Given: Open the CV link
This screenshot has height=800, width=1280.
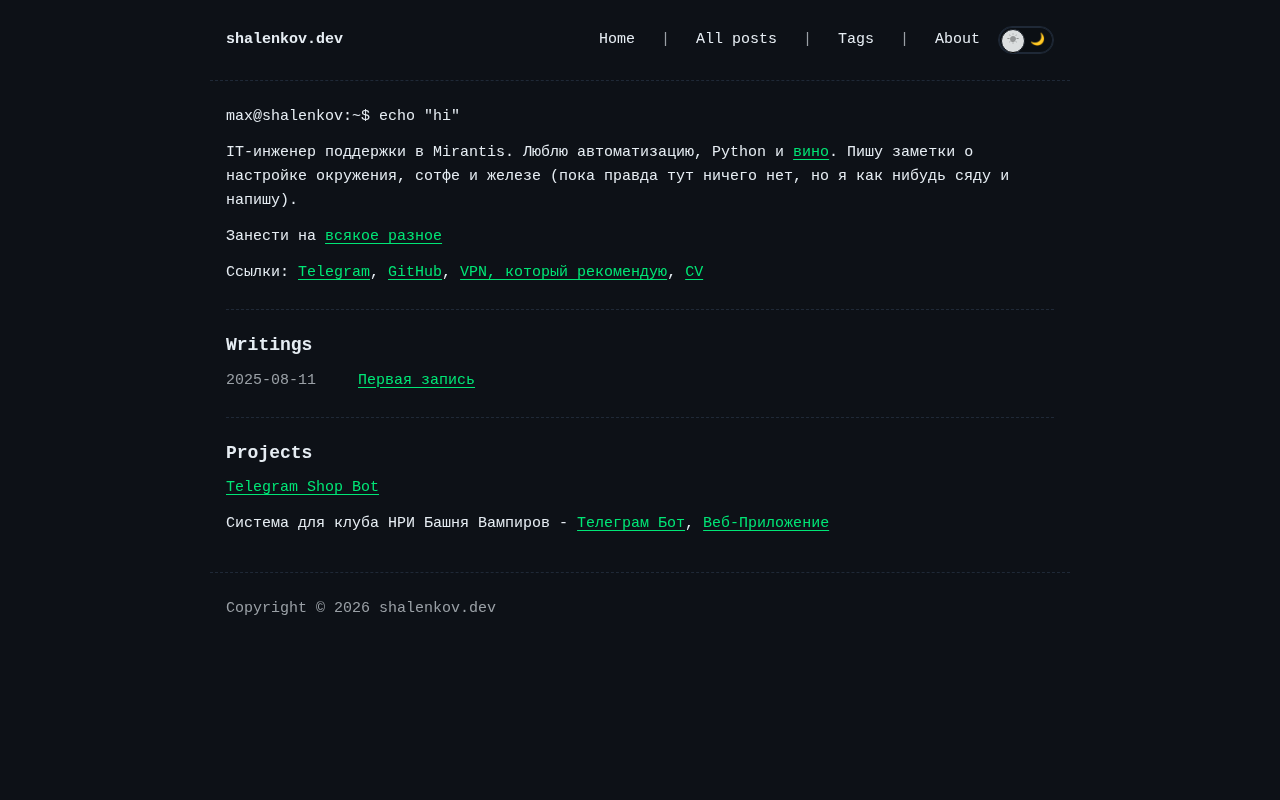Looking at the screenshot, I should [694, 272].
